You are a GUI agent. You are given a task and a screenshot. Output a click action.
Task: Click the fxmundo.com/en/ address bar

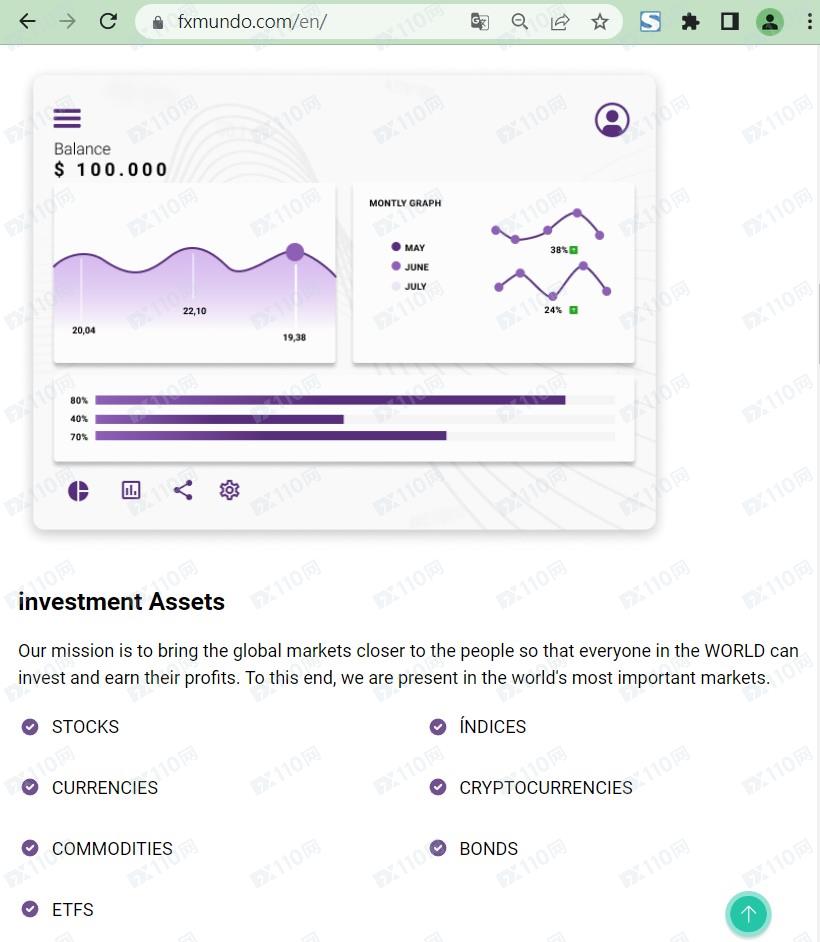300,21
